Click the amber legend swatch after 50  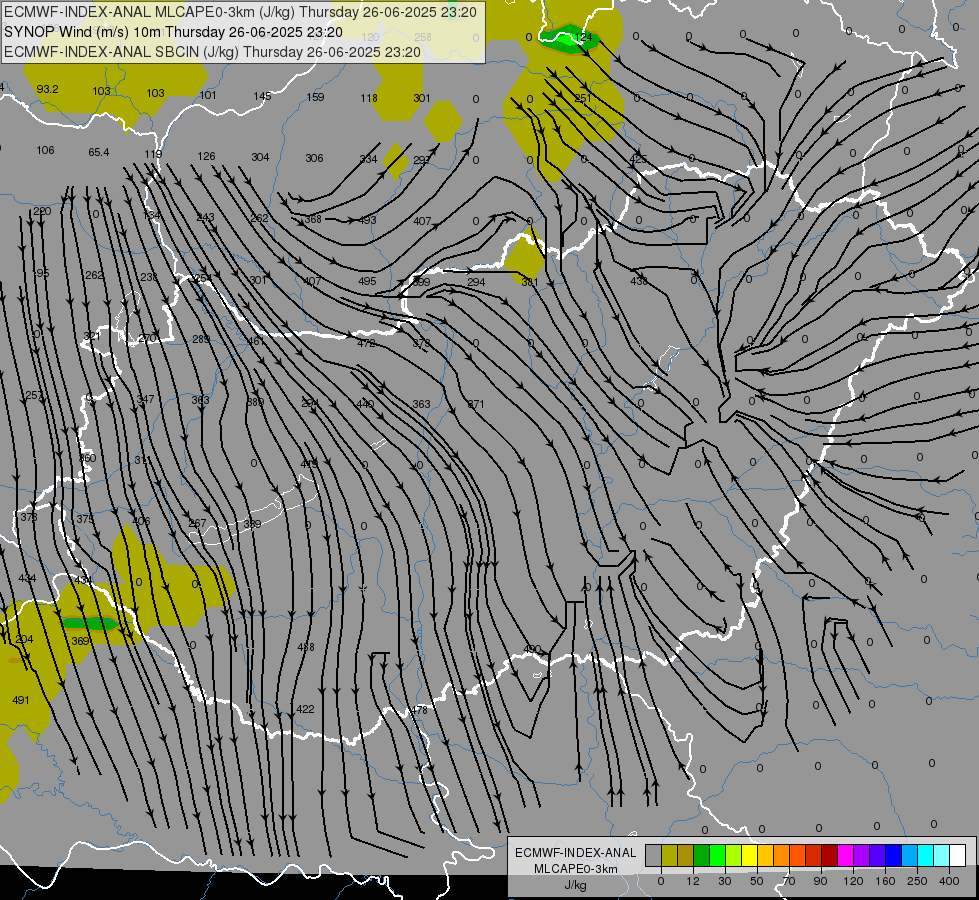[x=765, y=855]
